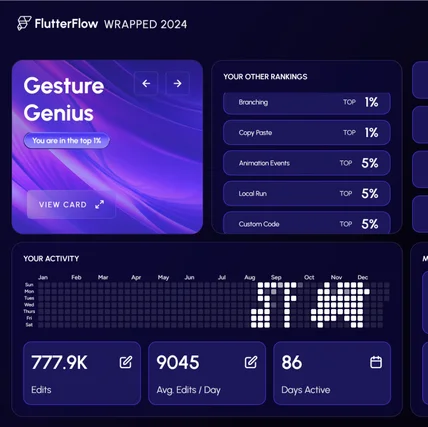Click the Avg. Edits / Day label

[x=189, y=390]
